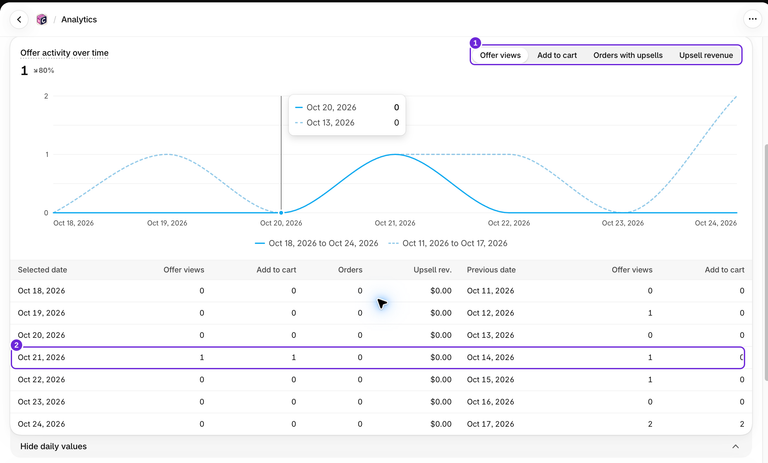Click the Oct 13, 2026 tooltip entry

(x=347, y=123)
